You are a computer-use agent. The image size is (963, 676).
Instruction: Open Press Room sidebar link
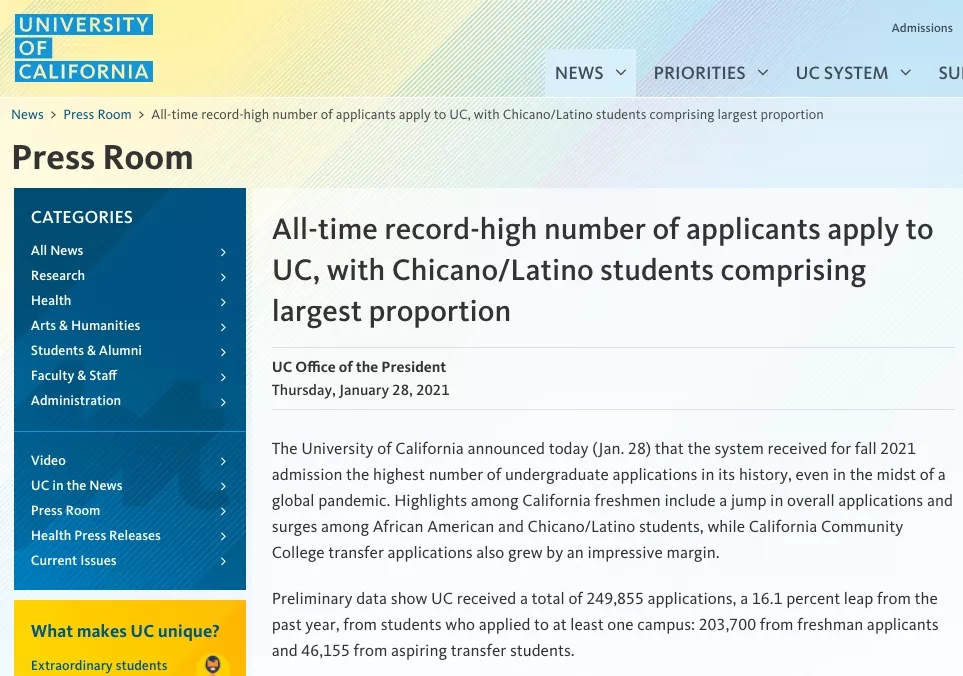[x=65, y=511]
